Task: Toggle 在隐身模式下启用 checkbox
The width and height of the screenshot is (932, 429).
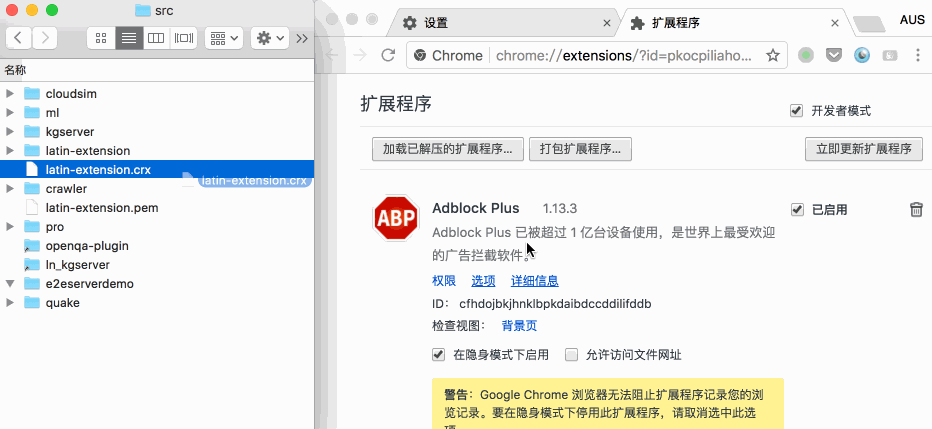Action: [439, 355]
